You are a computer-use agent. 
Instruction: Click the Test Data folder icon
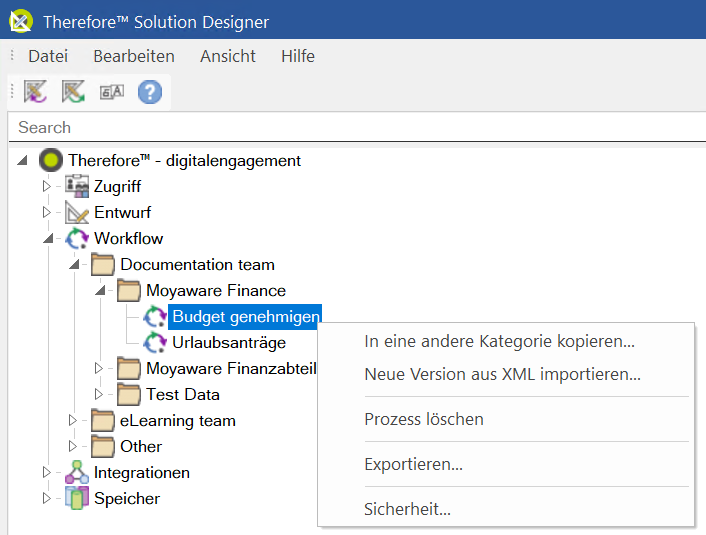129,394
